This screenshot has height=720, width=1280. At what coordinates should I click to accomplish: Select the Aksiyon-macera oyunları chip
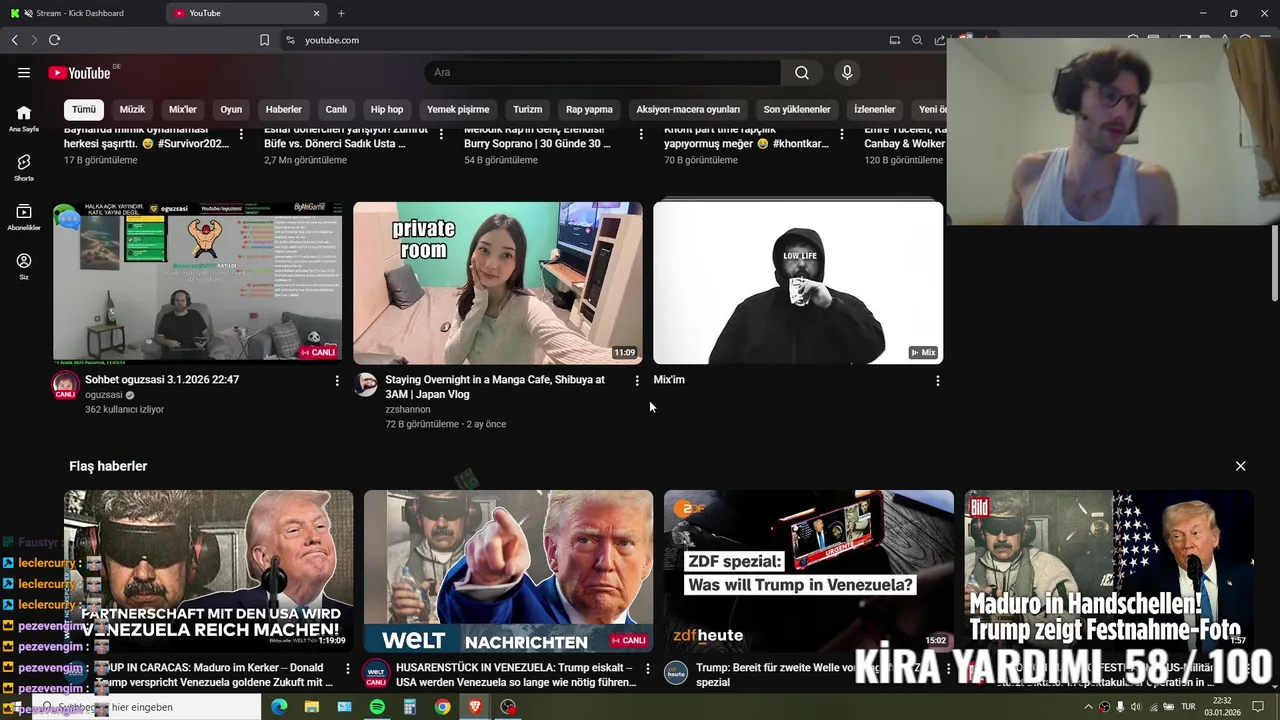[x=688, y=110]
